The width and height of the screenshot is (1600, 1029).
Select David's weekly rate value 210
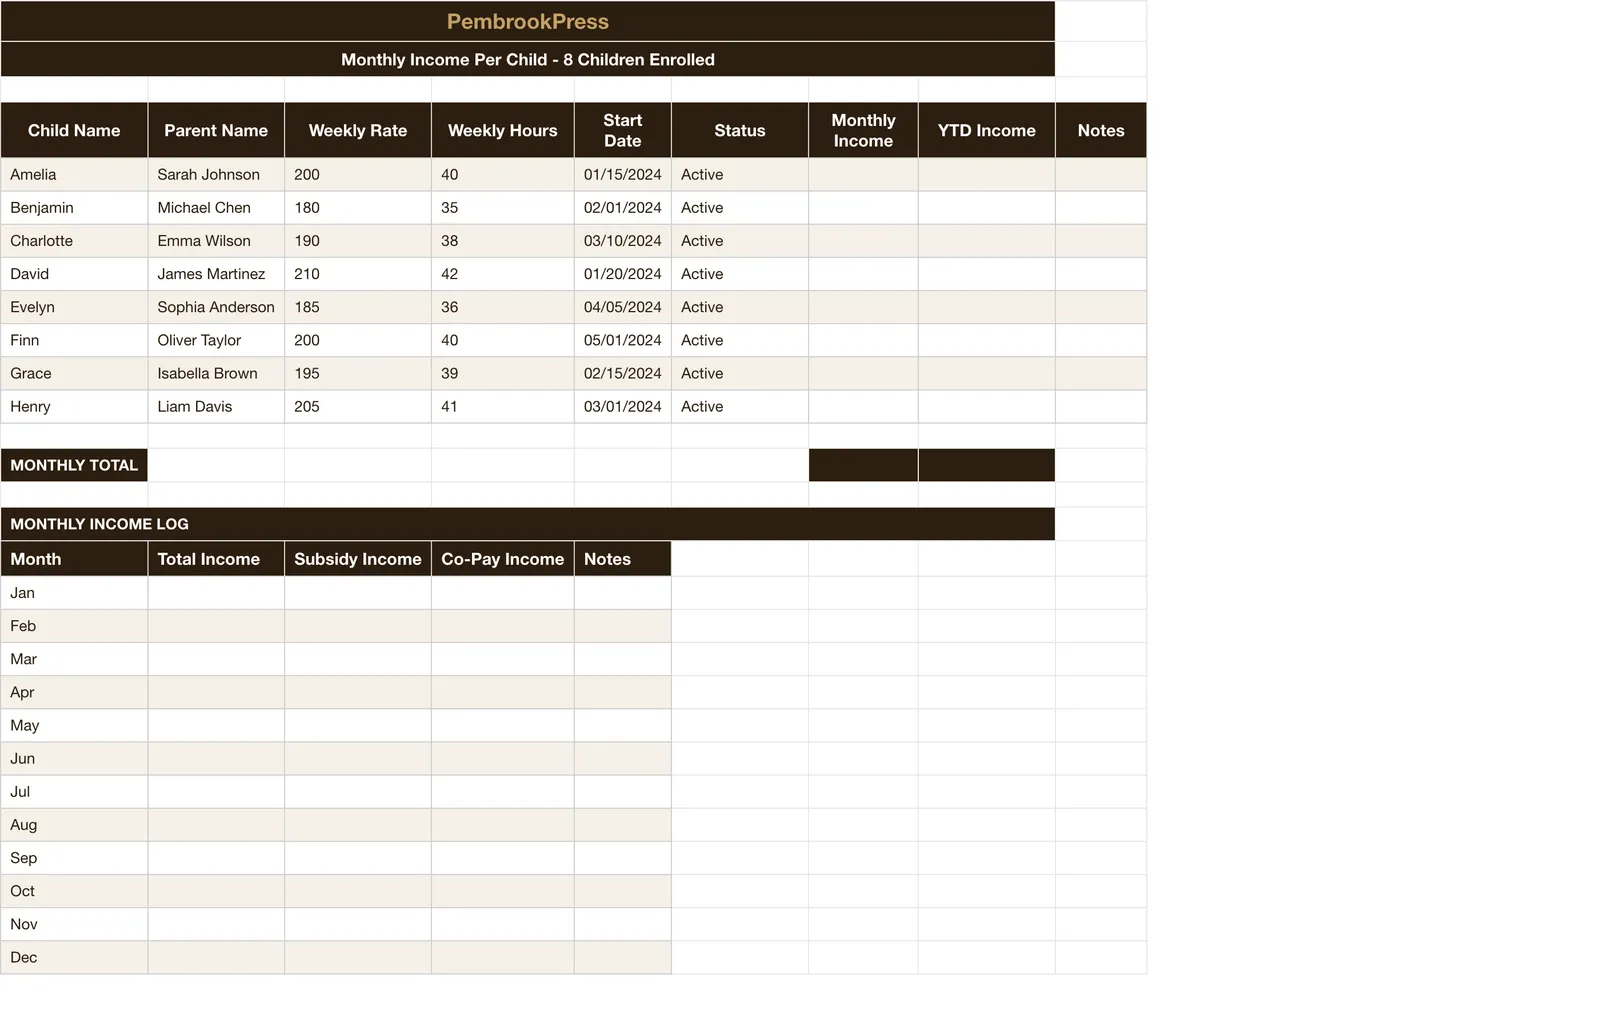(358, 273)
